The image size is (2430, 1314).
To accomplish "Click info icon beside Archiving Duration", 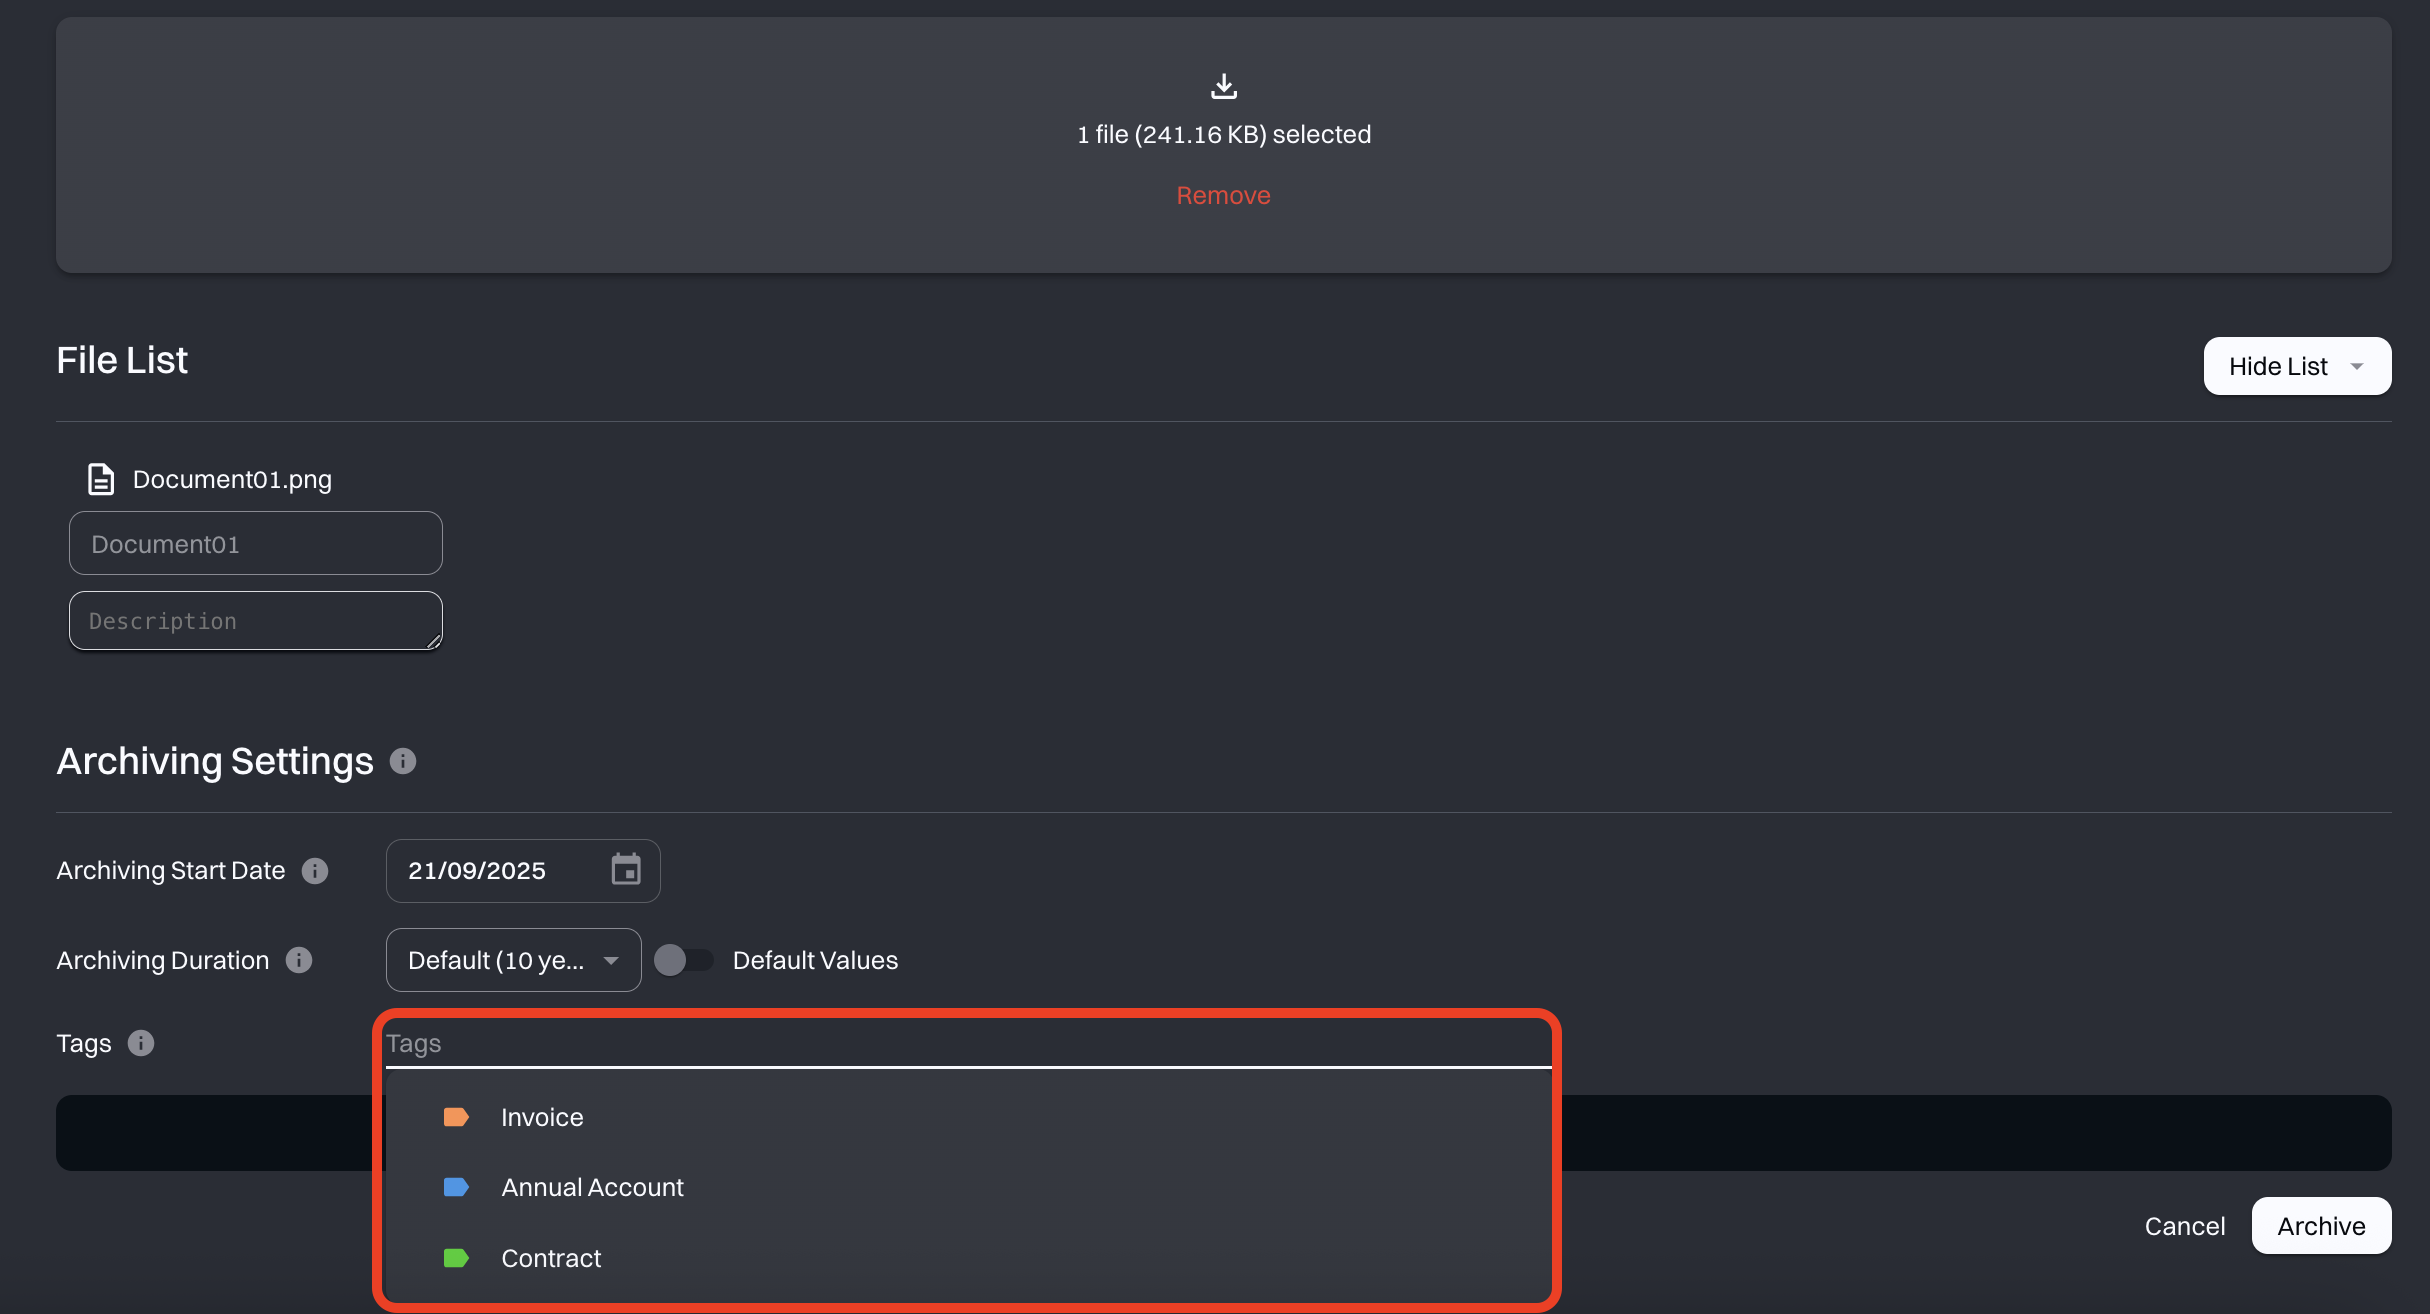I will tap(299, 960).
